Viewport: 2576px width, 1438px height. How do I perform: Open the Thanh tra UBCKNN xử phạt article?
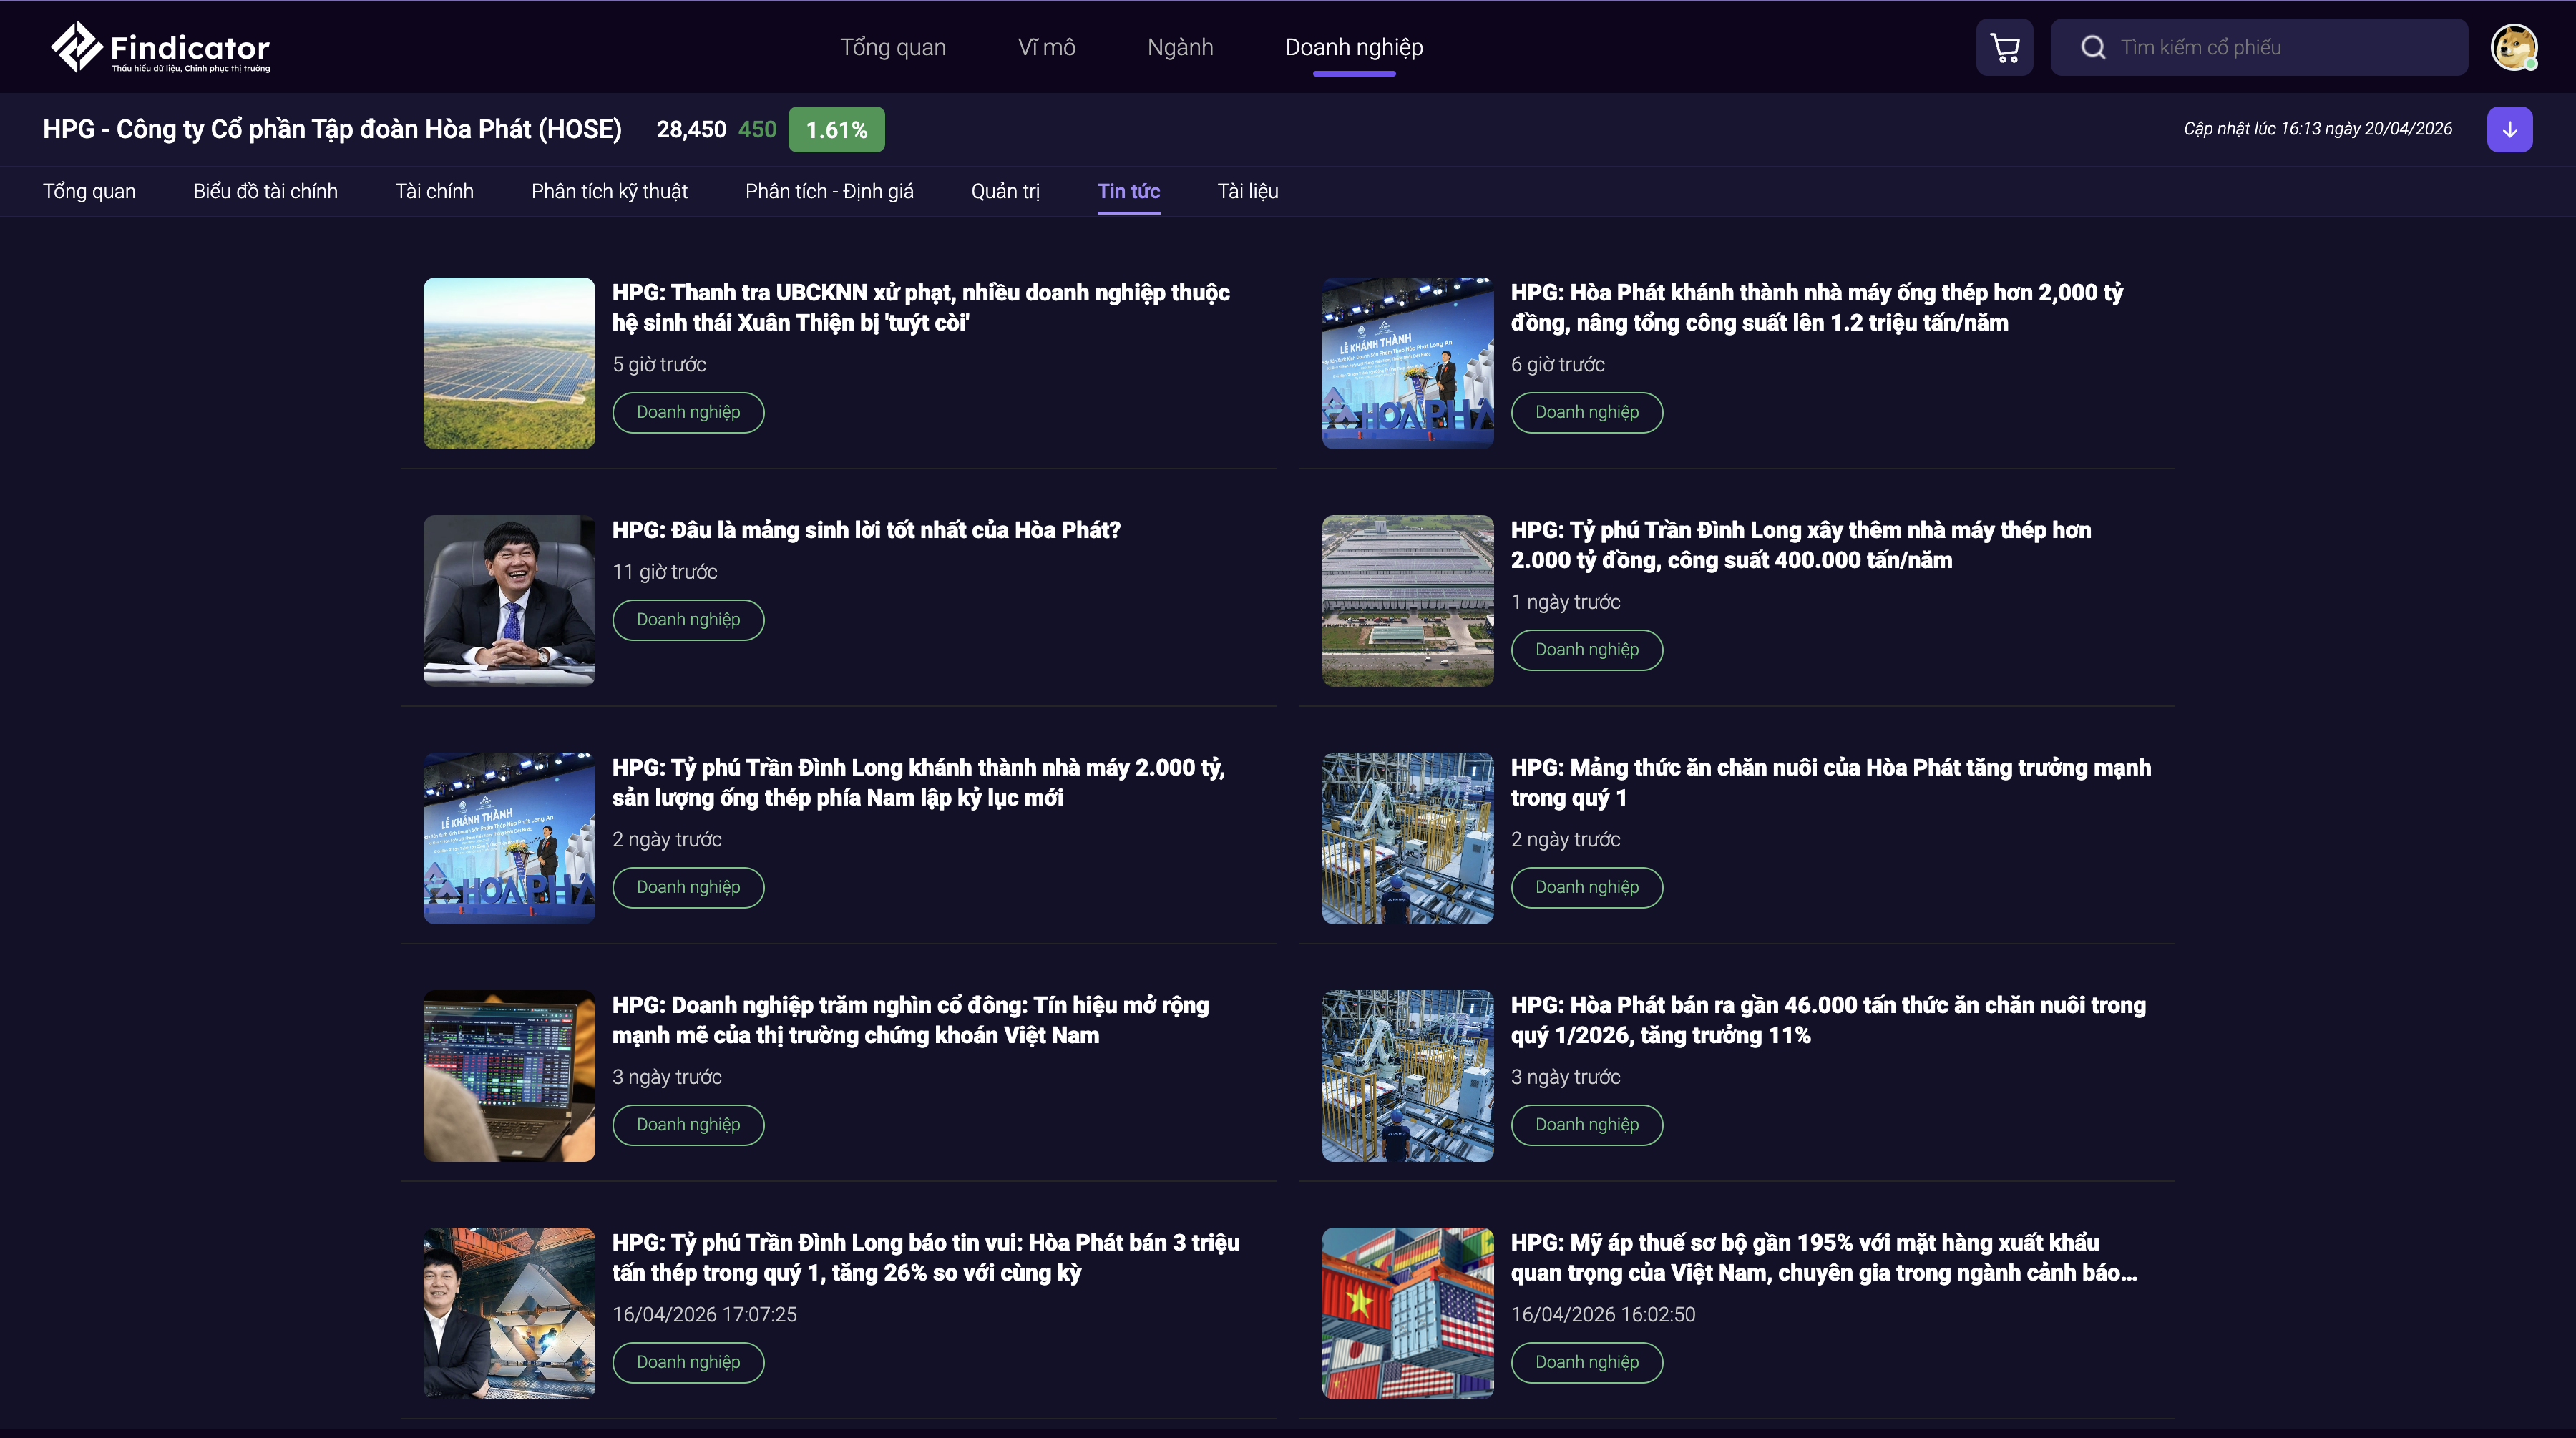(x=920, y=307)
